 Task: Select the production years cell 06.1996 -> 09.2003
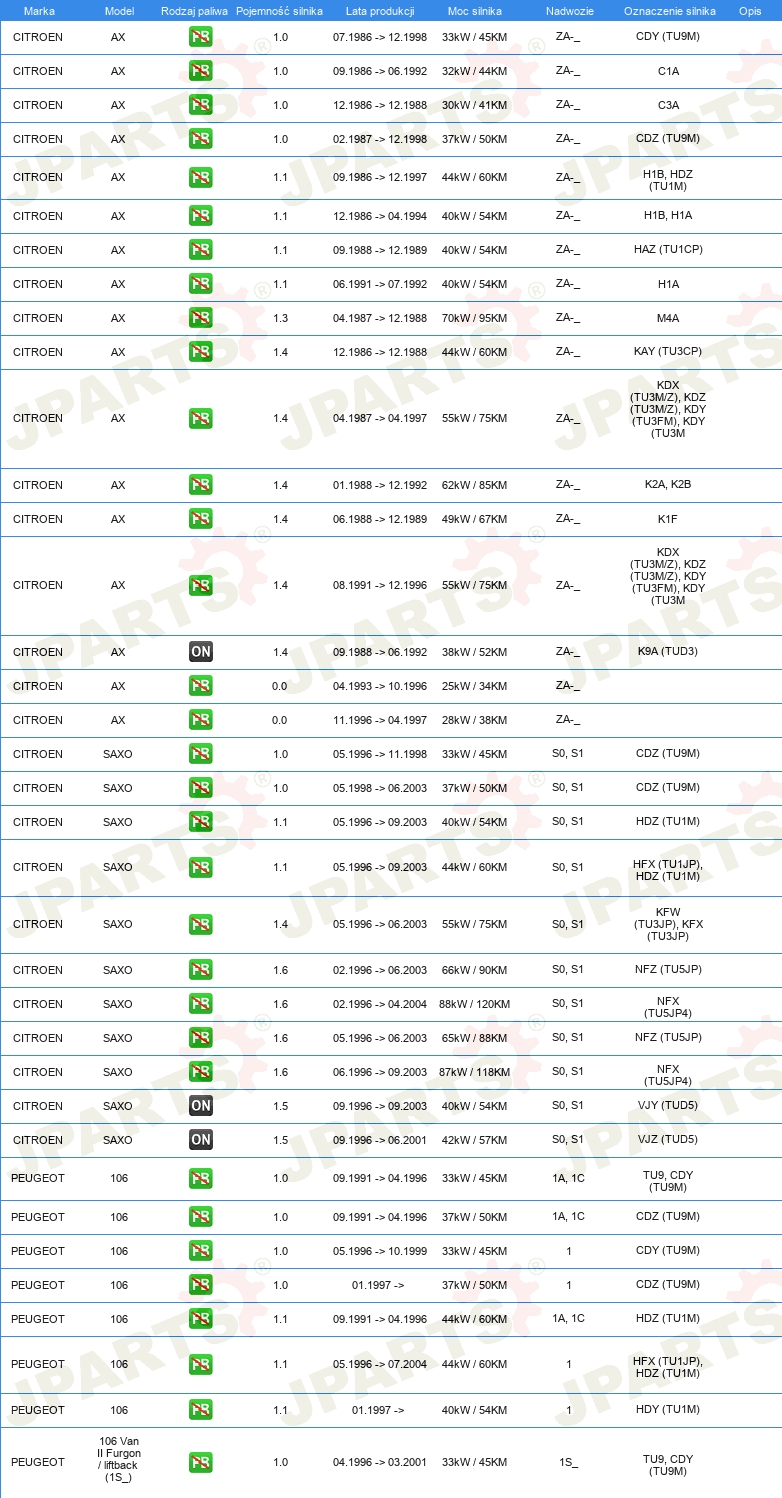tap(380, 1072)
